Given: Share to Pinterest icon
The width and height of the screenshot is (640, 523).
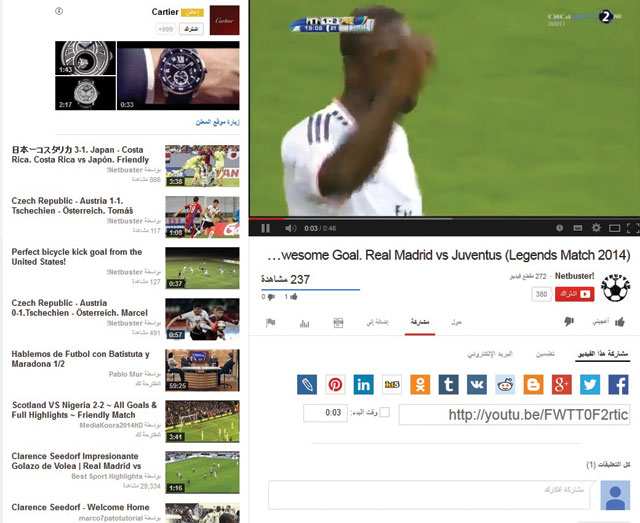Looking at the screenshot, I should click(x=335, y=385).
